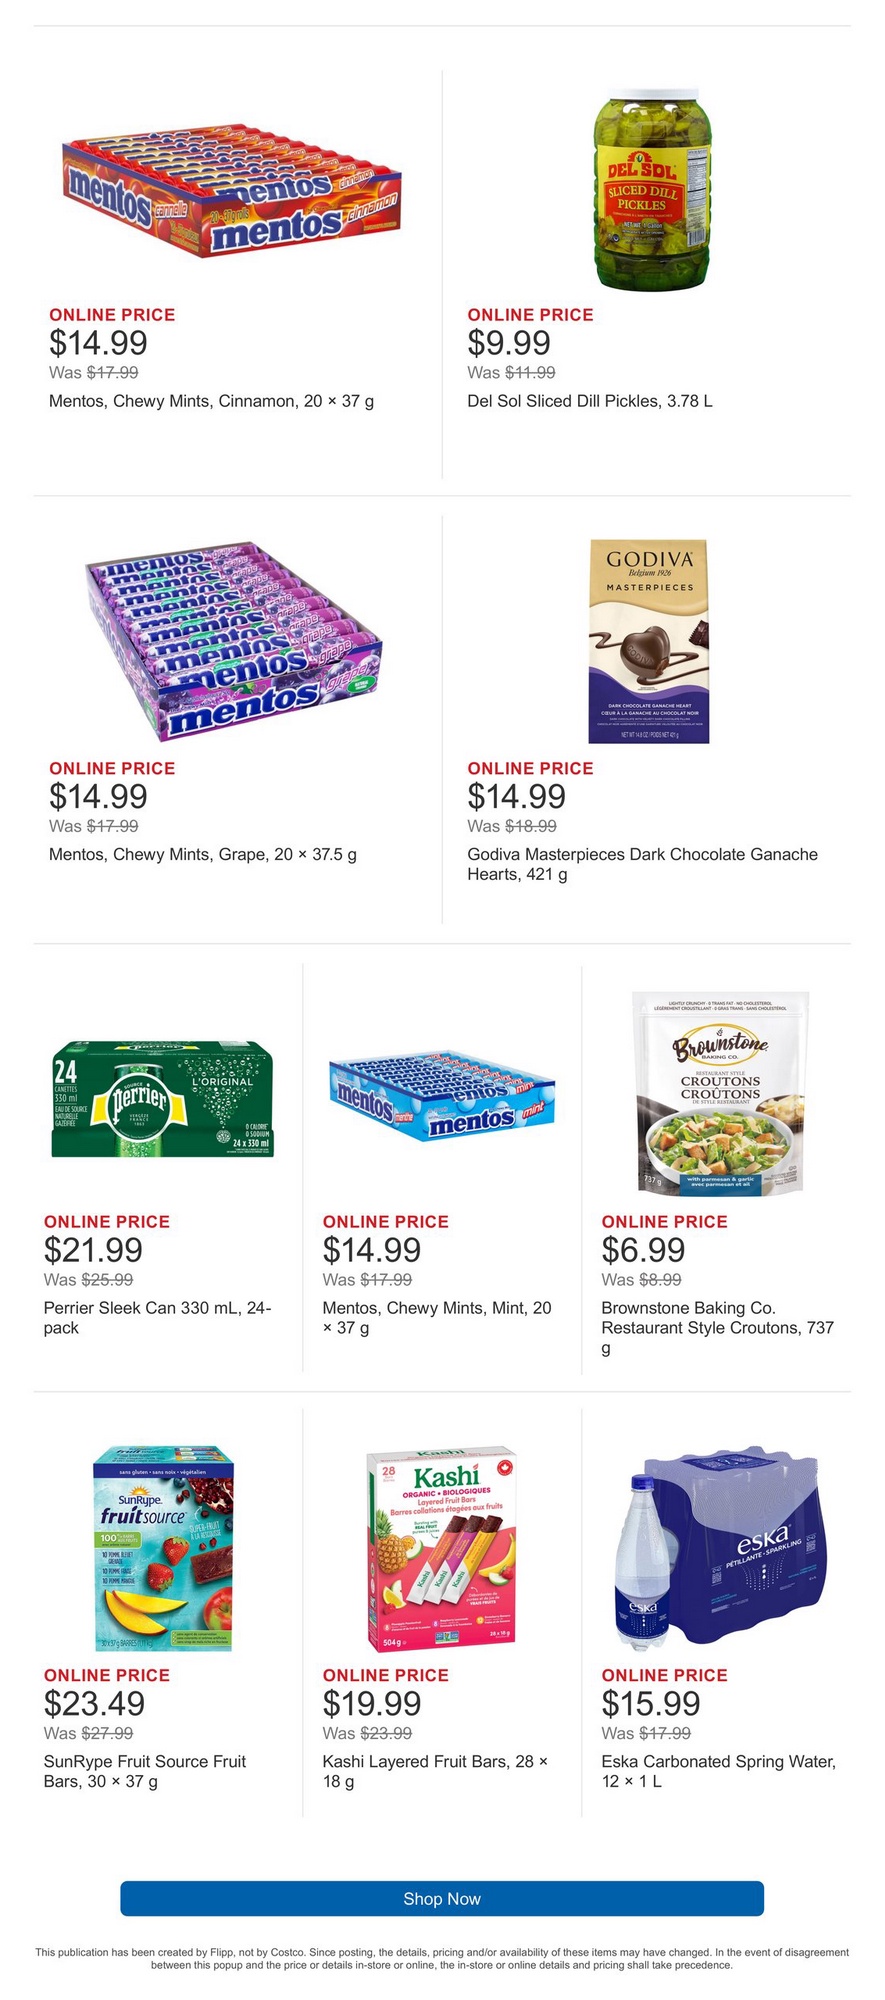The width and height of the screenshot is (885, 2000).
Task: Select the Mentos Grape box image
Action: tap(233, 640)
